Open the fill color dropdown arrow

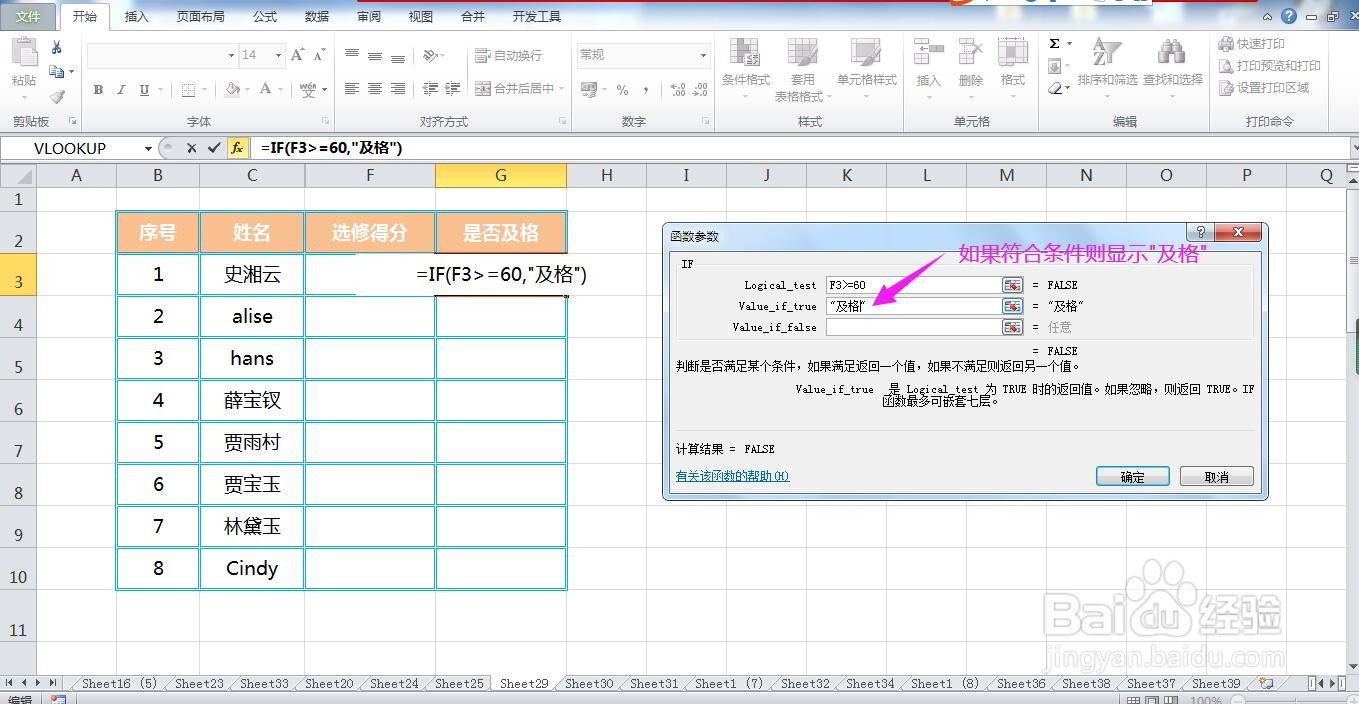coord(247,90)
